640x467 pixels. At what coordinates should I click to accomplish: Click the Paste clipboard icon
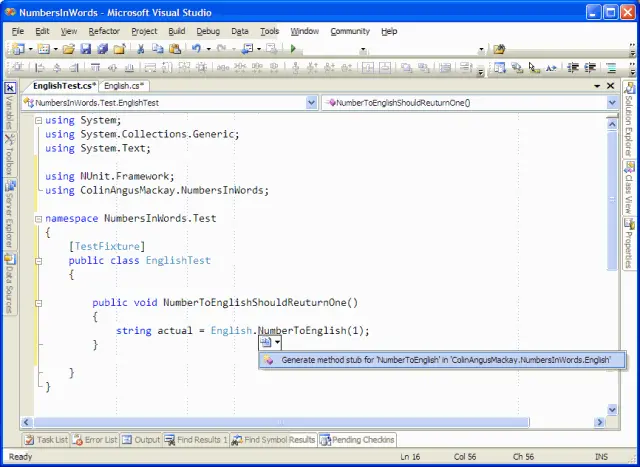click(175, 49)
